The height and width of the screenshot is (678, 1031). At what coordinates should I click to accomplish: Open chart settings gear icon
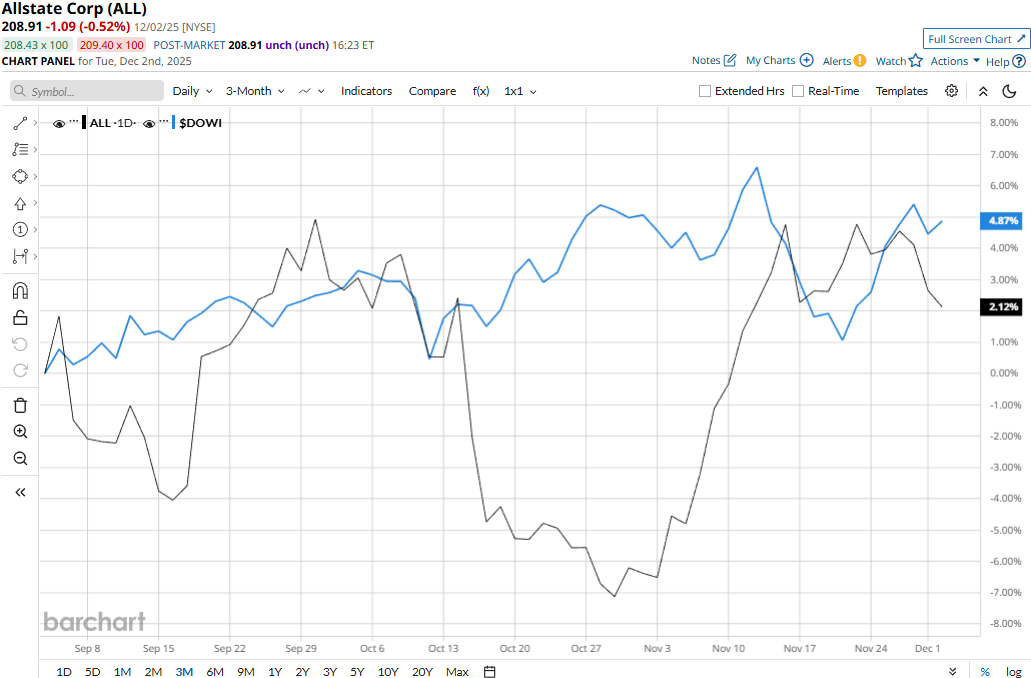[951, 91]
